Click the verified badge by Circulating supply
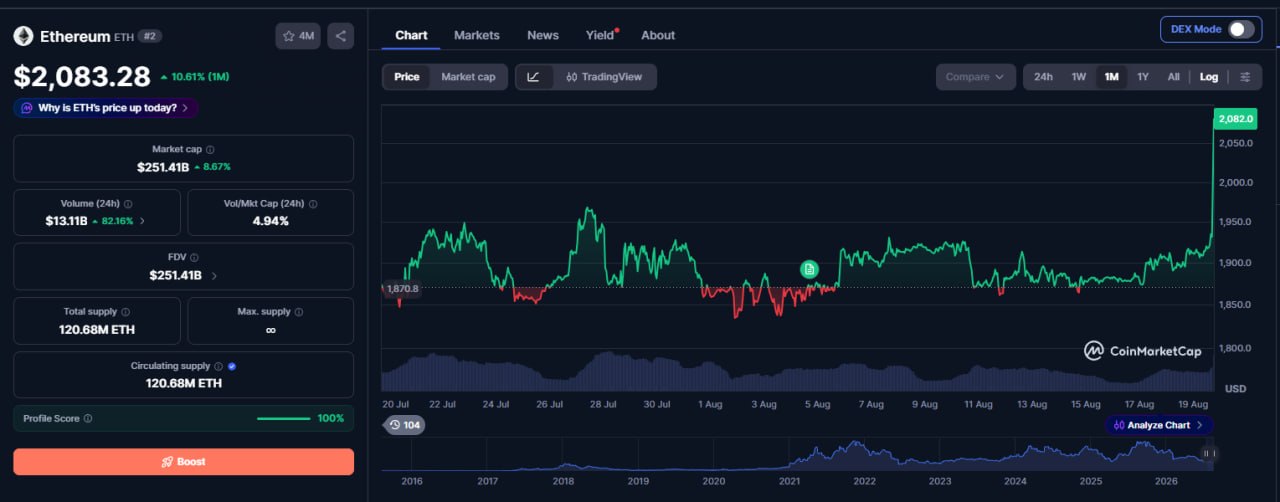The width and height of the screenshot is (1280, 502). click(x=232, y=366)
